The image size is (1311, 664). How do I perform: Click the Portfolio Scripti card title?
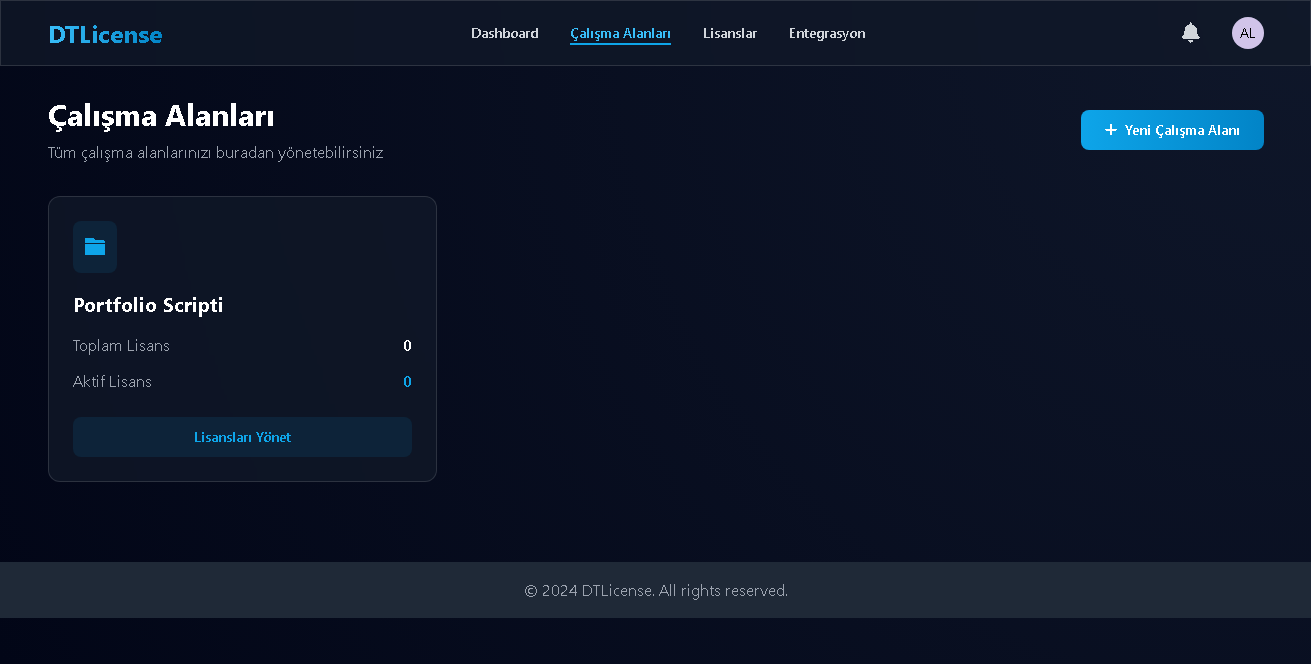(x=148, y=305)
